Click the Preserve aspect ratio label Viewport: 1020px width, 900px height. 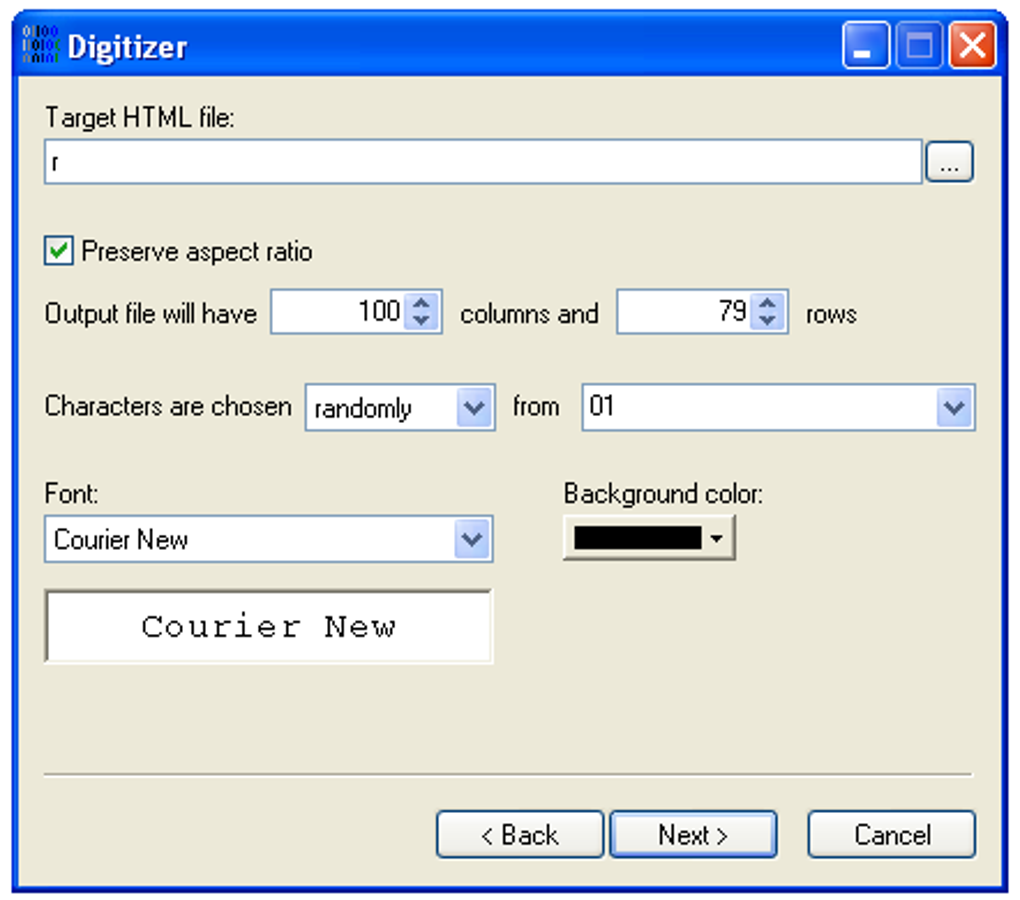[197, 251]
